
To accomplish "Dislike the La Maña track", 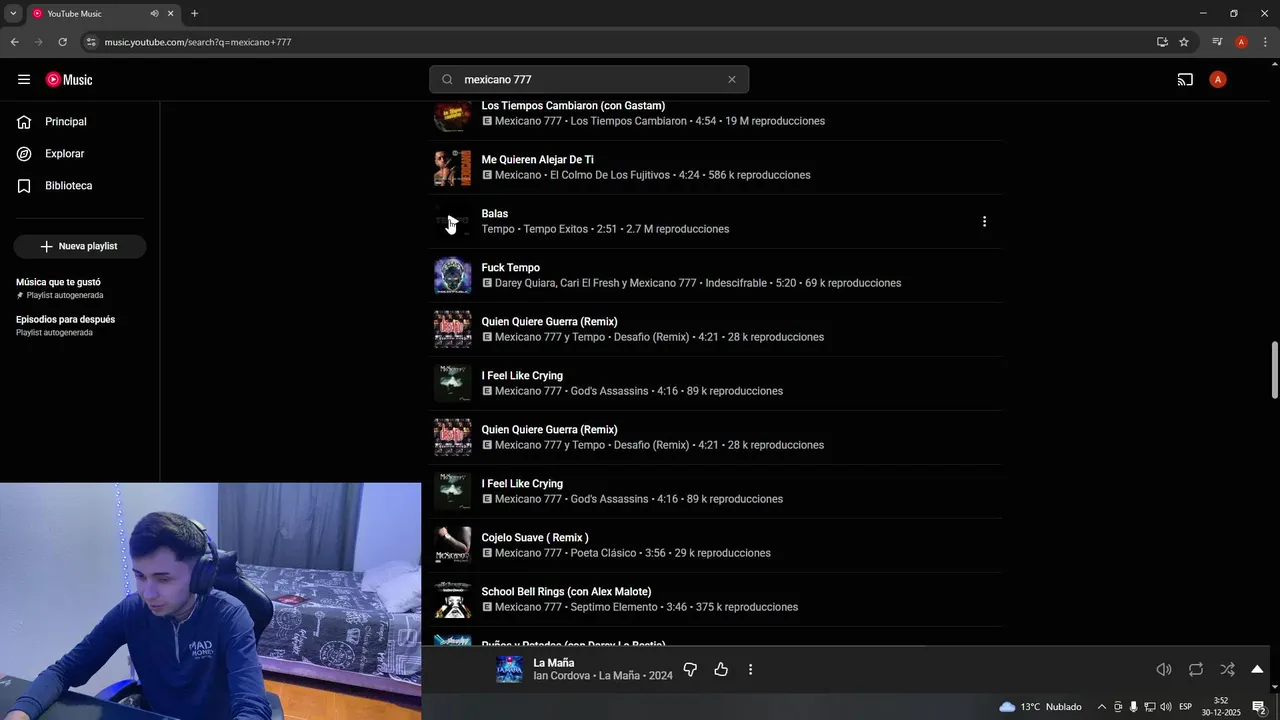I will click(x=690, y=669).
